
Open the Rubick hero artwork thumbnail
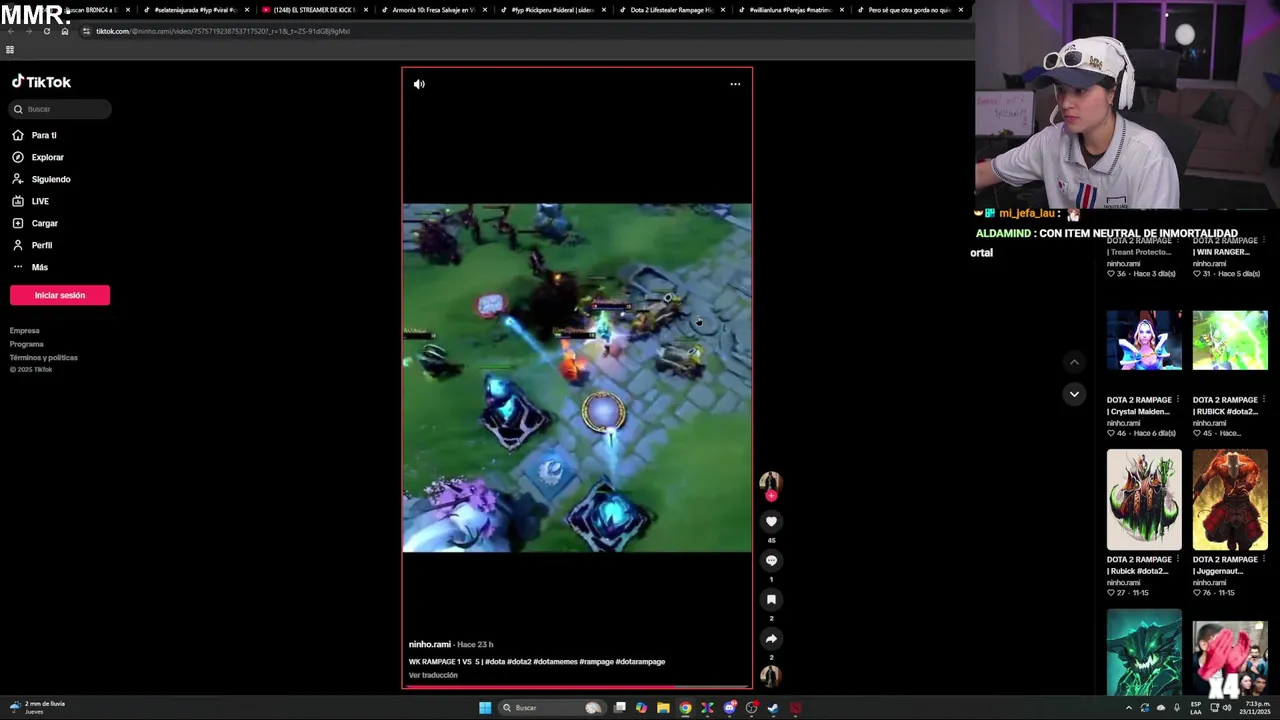[x=1144, y=499]
